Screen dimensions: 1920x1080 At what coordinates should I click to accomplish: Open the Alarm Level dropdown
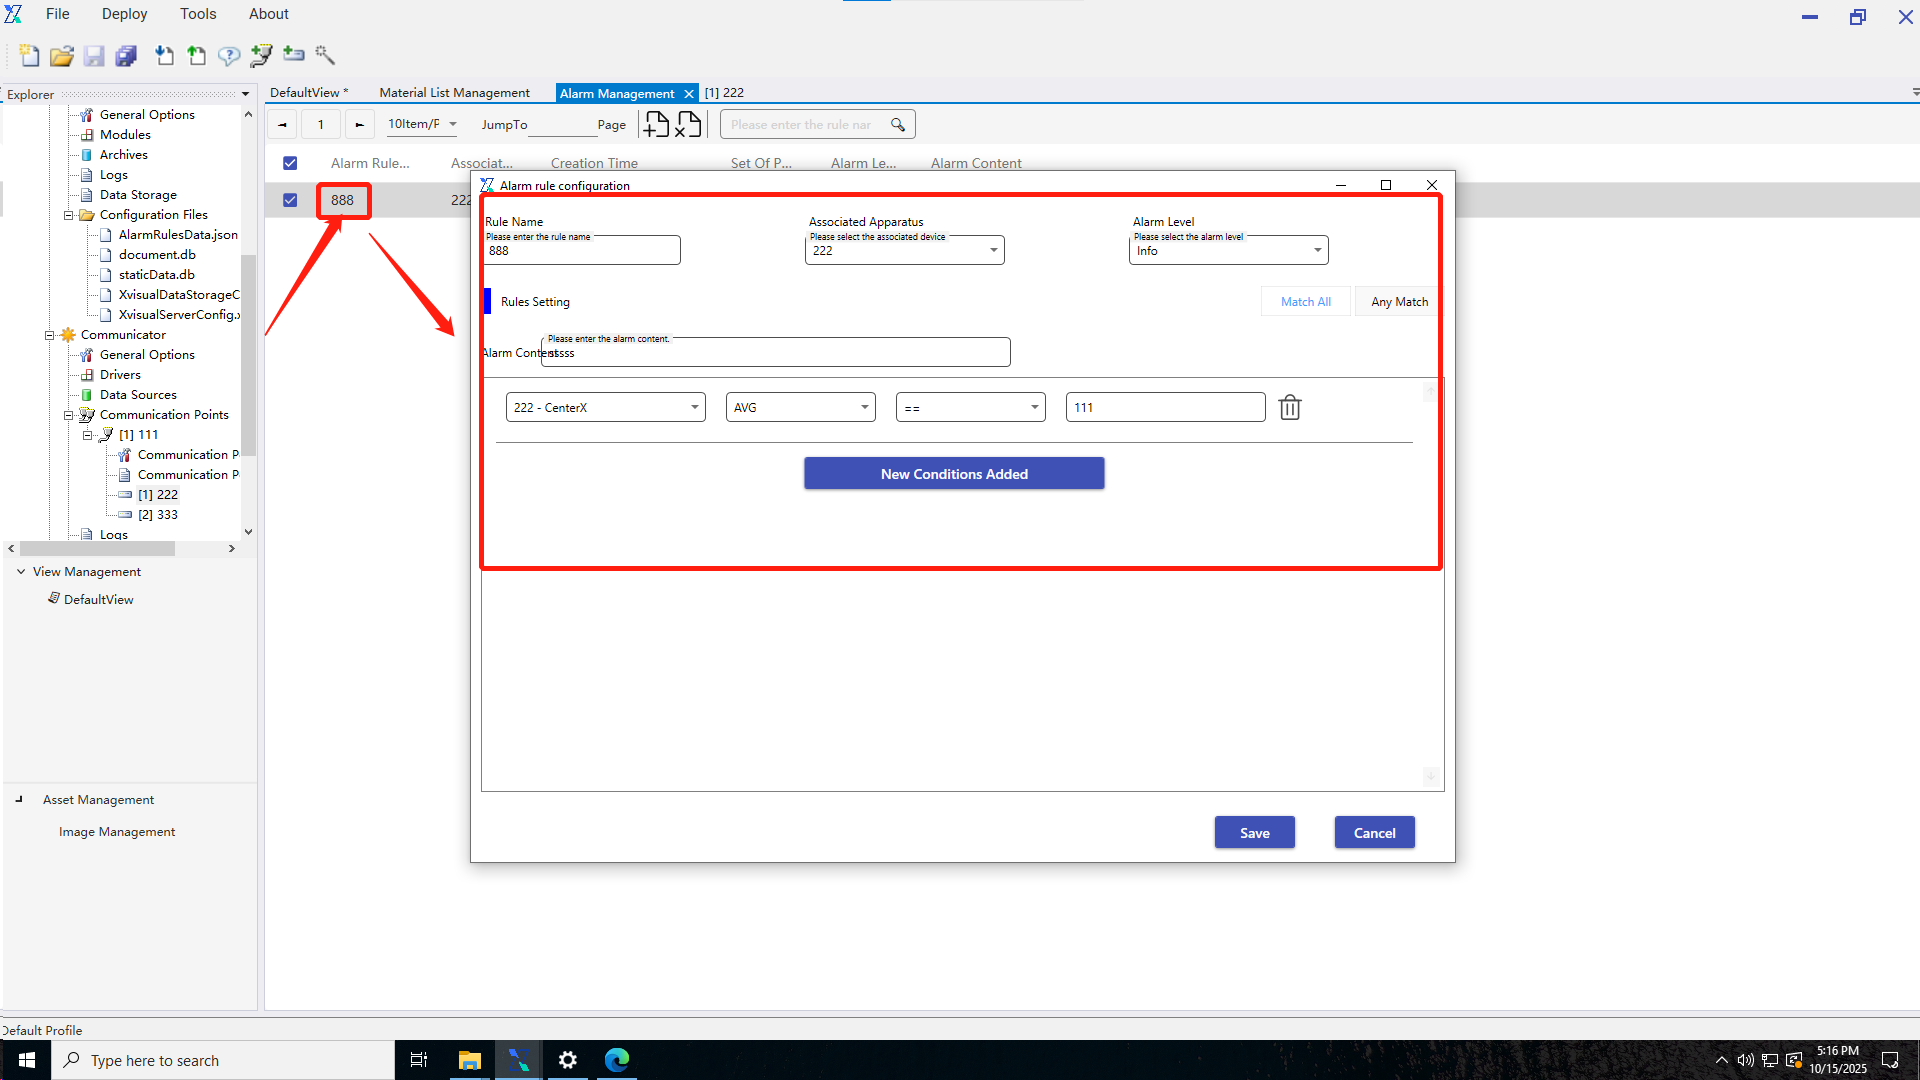coord(1317,250)
